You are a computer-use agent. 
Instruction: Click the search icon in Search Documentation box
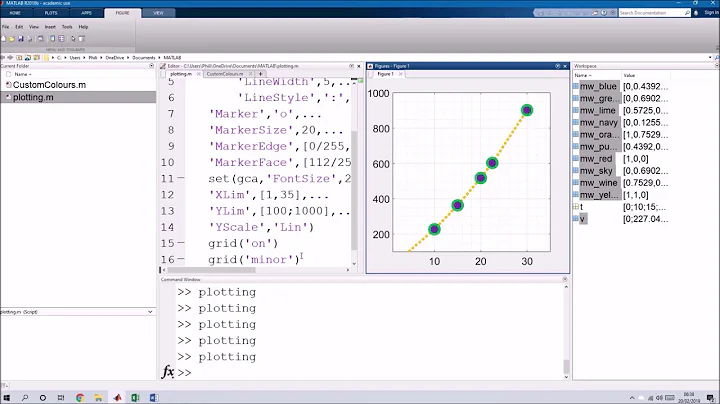[687, 13]
